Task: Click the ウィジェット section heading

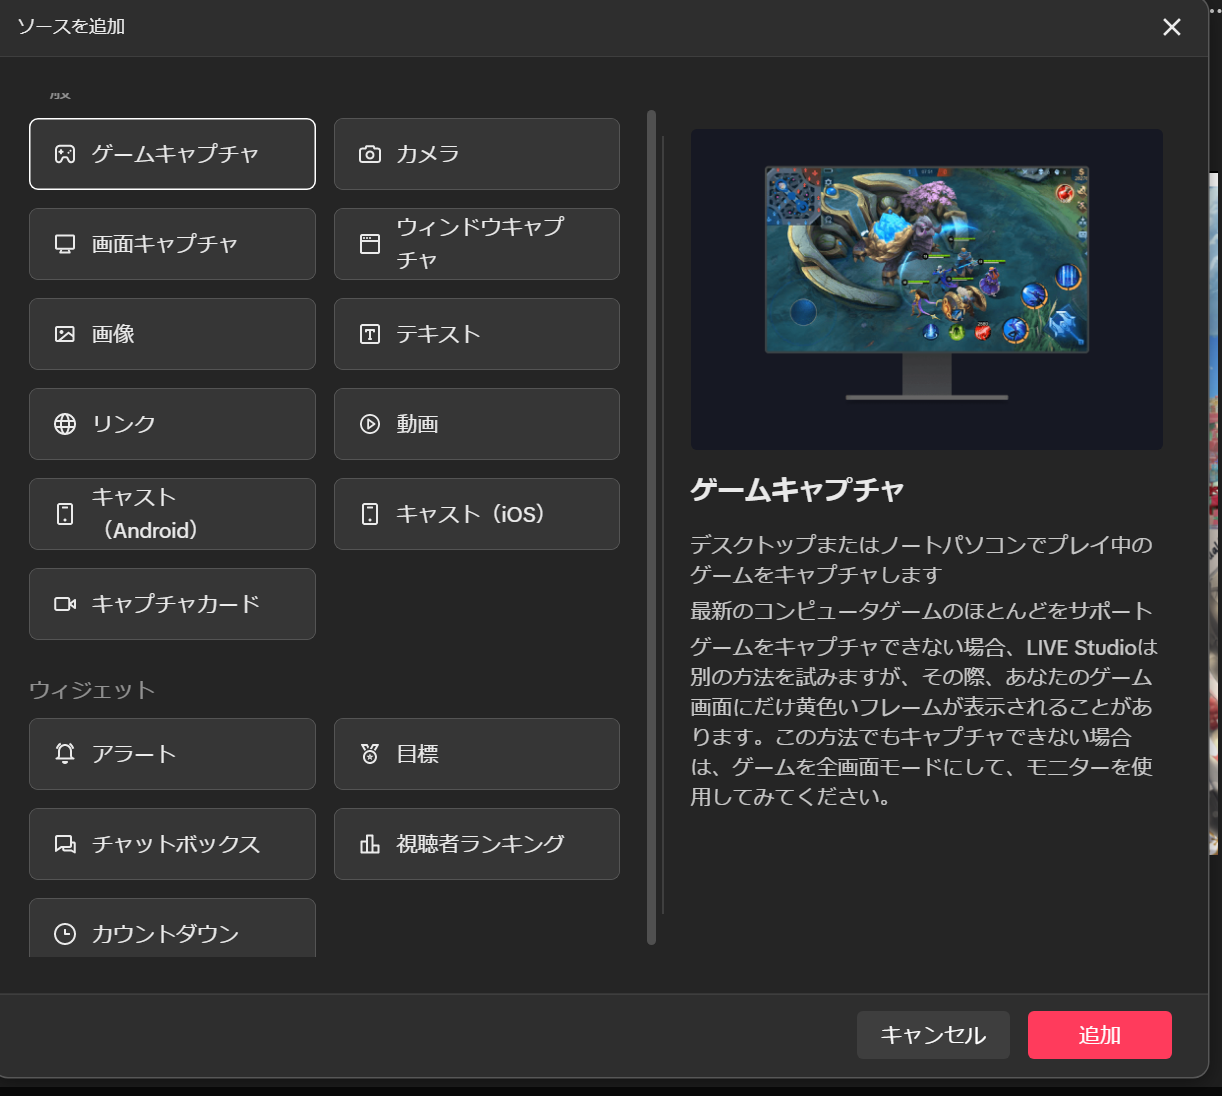Action: [x=92, y=690]
